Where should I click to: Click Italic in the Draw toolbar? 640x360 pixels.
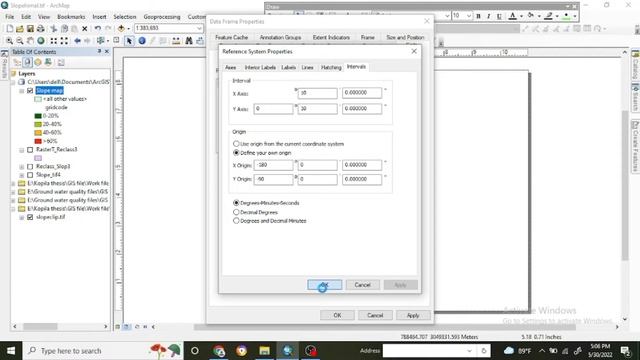489,16
